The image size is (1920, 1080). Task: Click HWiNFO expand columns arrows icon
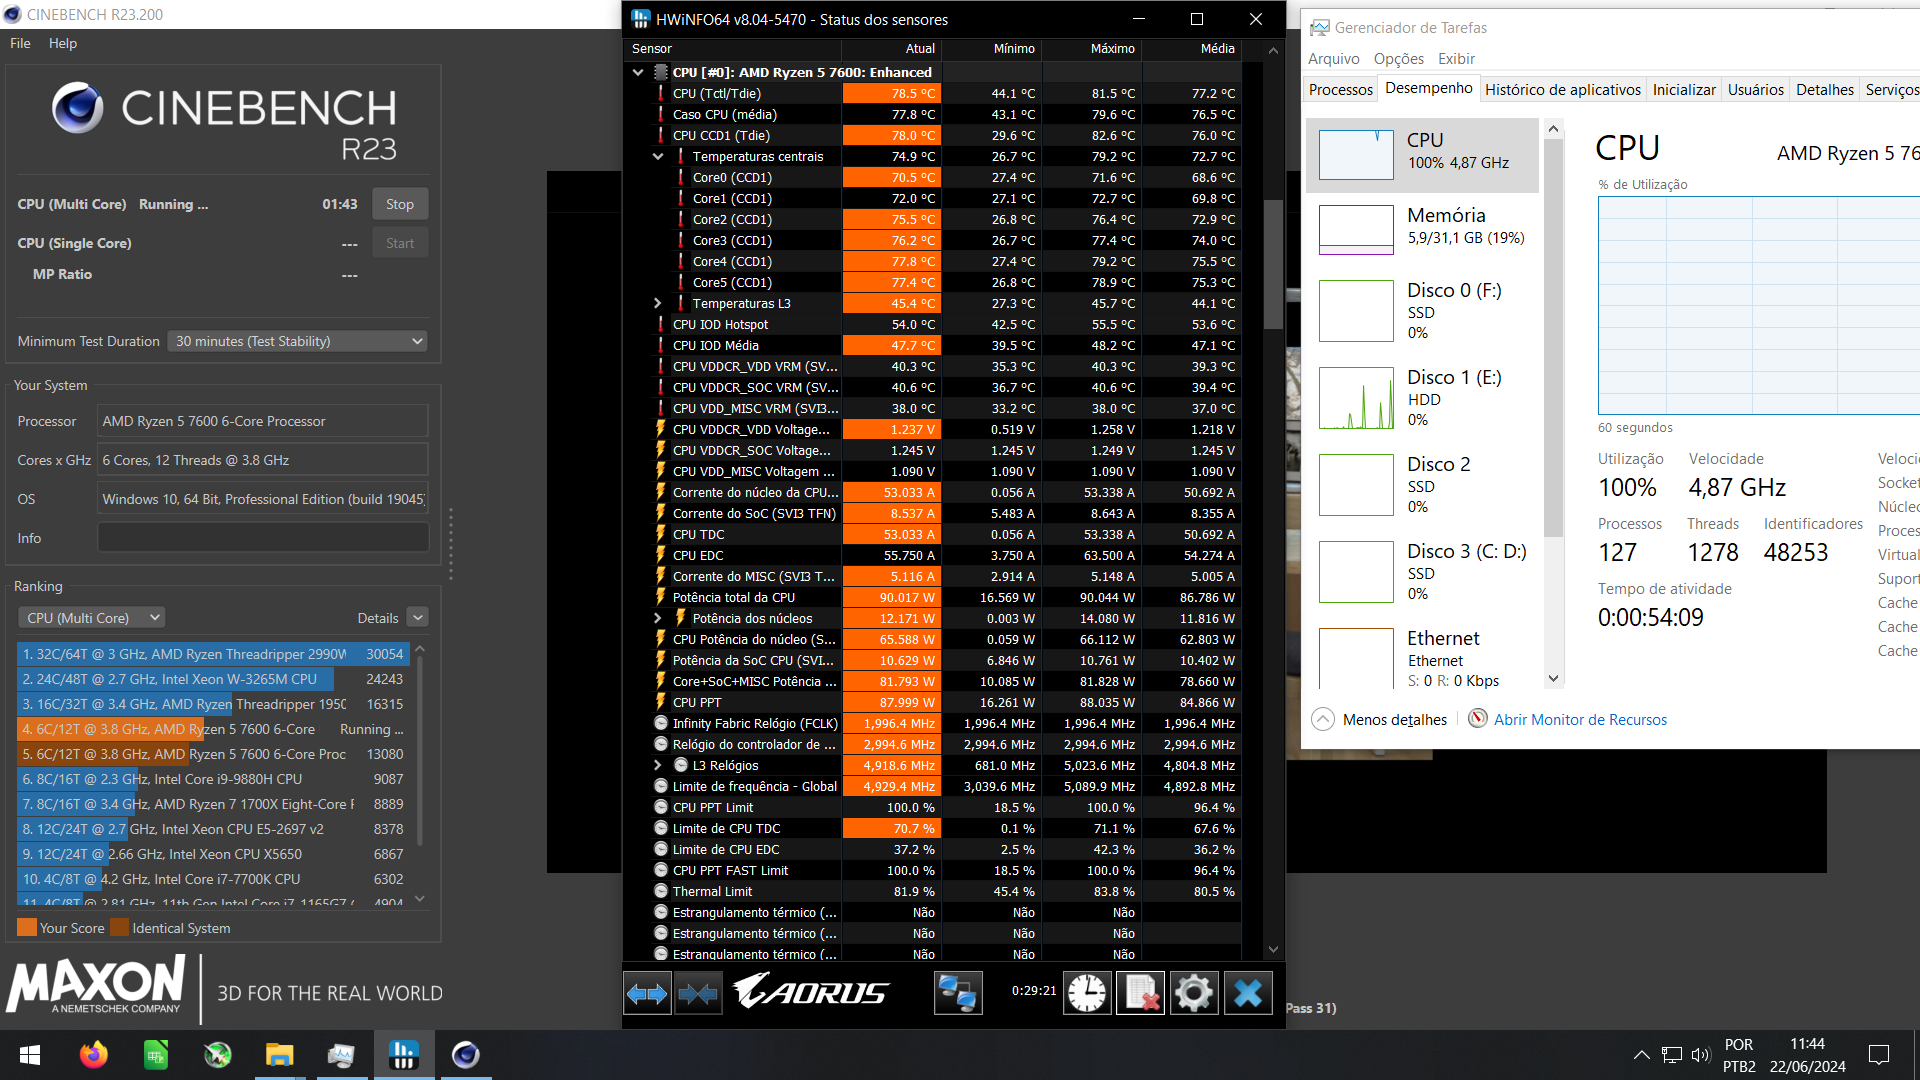(x=647, y=993)
